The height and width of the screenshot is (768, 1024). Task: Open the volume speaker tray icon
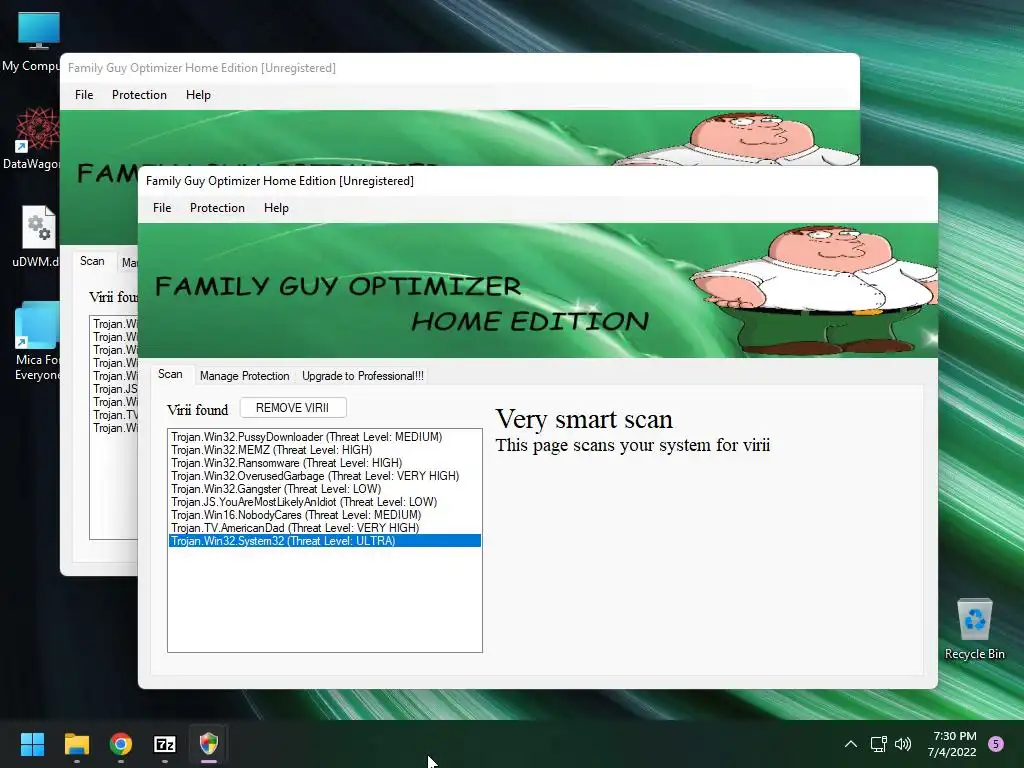(903, 744)
